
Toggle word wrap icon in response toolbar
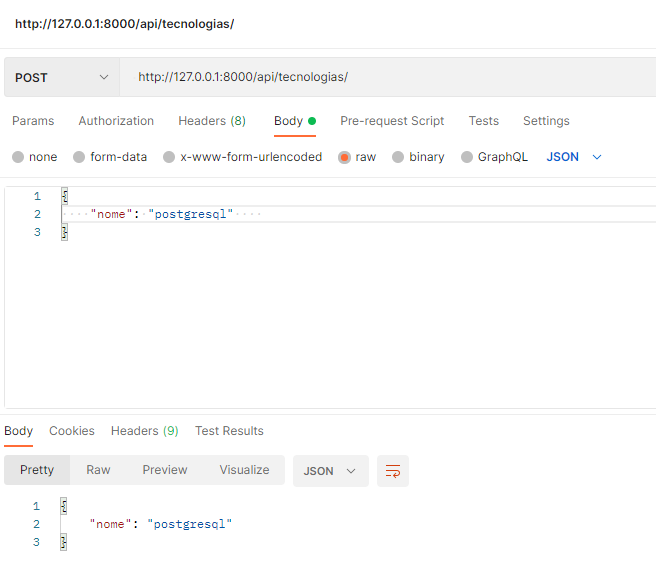(392, 471)
